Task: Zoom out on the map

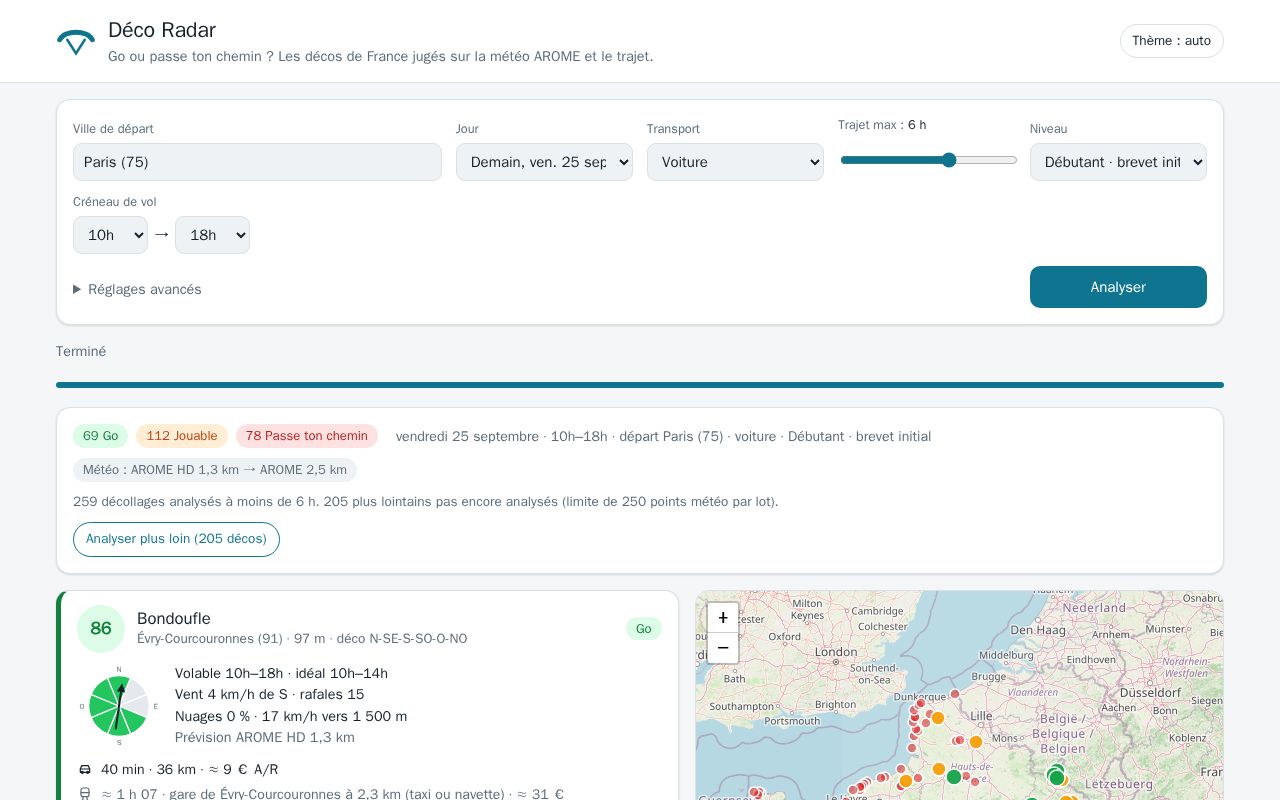Action: (x=723, y=648)
